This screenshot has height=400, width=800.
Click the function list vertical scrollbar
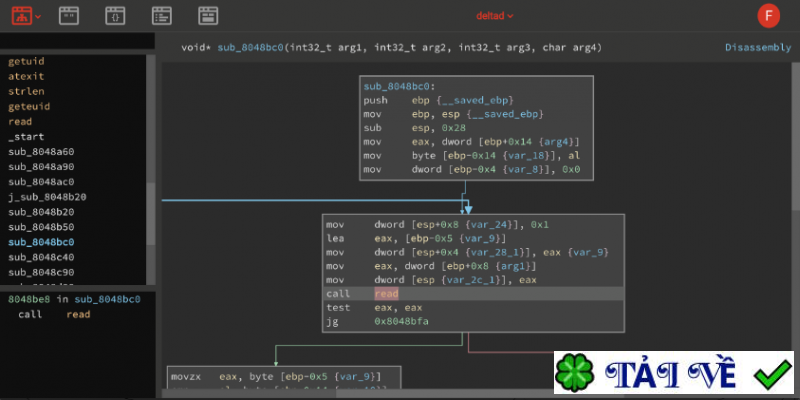pos(151,210)
